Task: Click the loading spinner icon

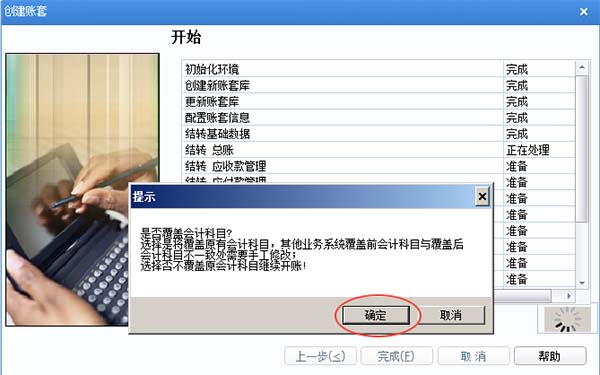Action: [x=567, y=319]
